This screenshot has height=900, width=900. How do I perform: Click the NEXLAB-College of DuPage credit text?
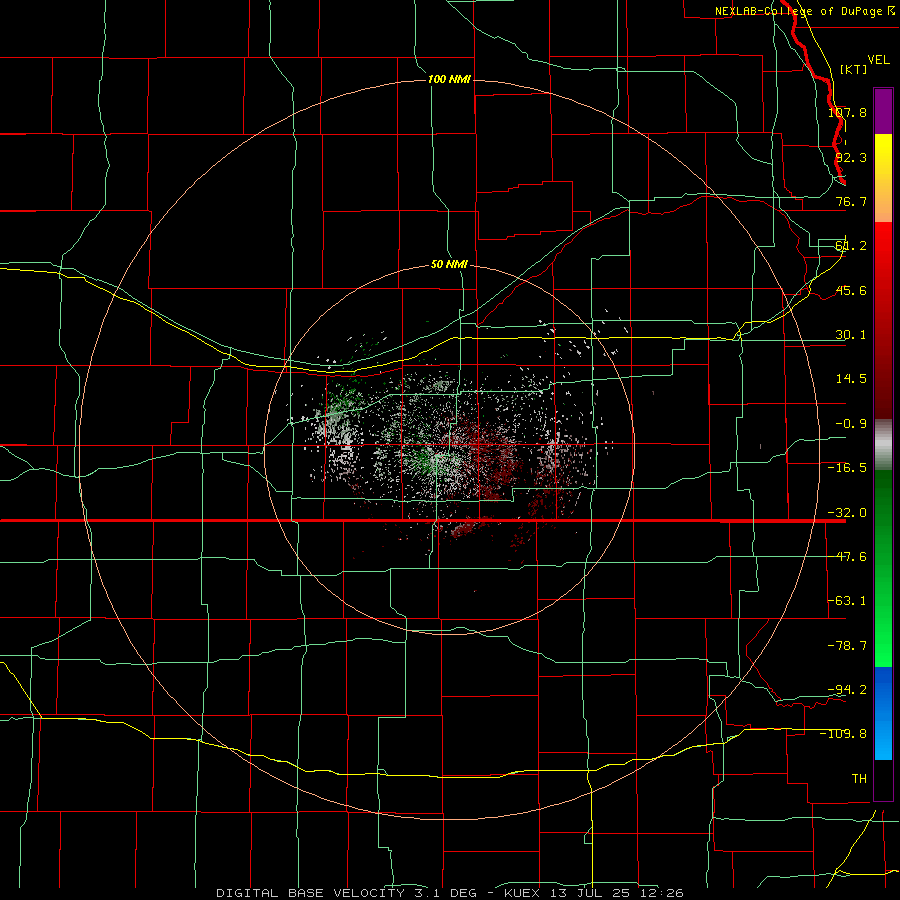[799, 11]
